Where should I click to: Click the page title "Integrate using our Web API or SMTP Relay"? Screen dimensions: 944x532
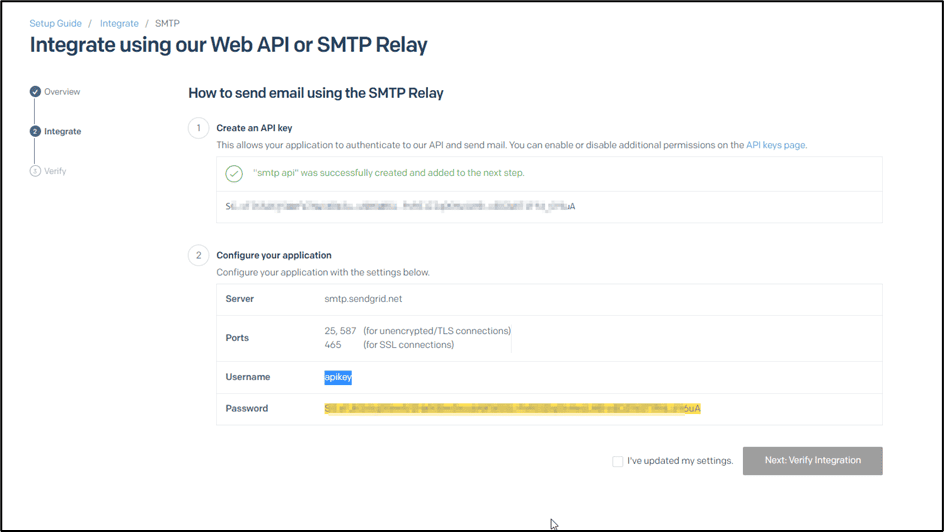229,45
